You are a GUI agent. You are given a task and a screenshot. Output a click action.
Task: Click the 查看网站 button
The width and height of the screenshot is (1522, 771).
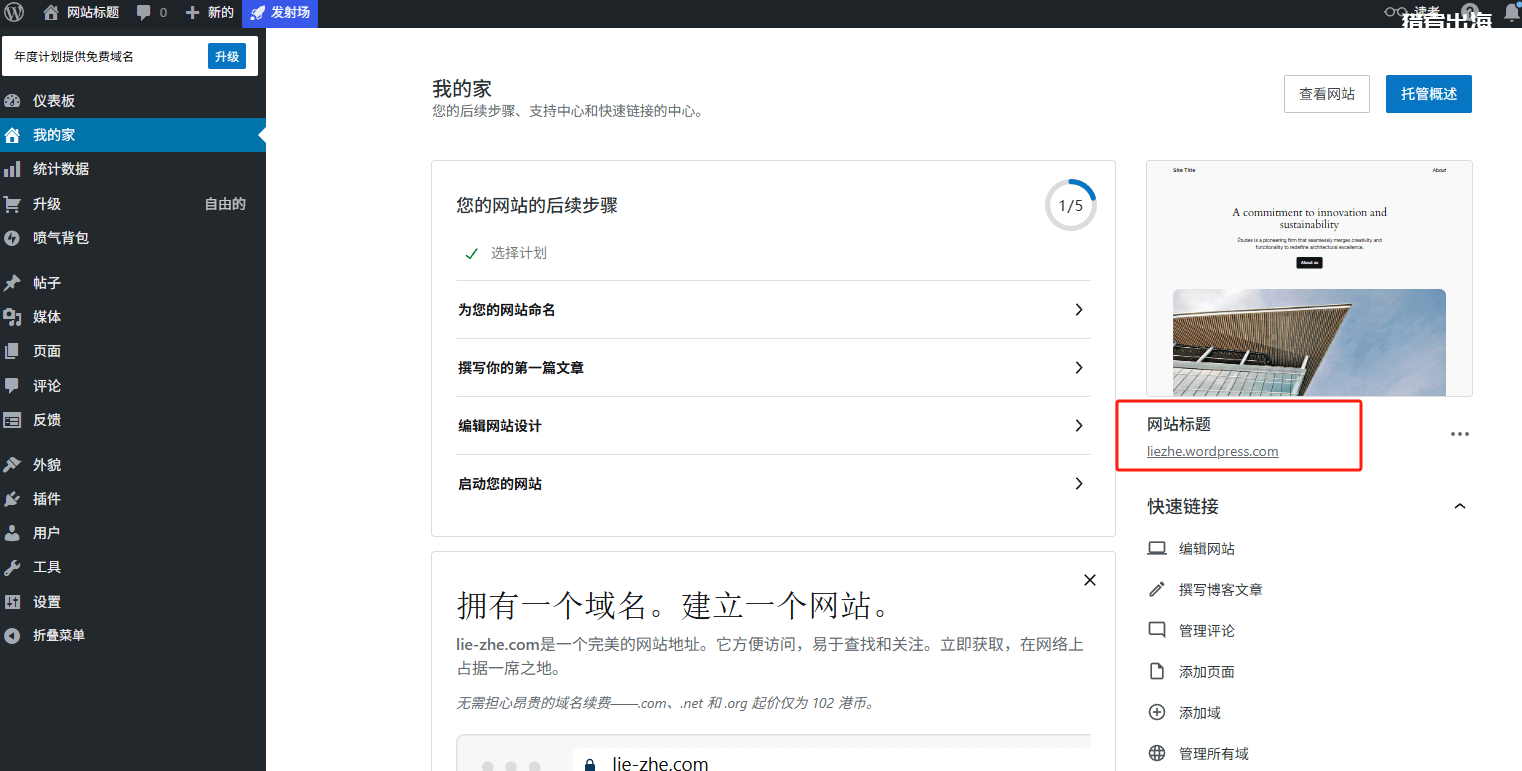(1326, 94)
